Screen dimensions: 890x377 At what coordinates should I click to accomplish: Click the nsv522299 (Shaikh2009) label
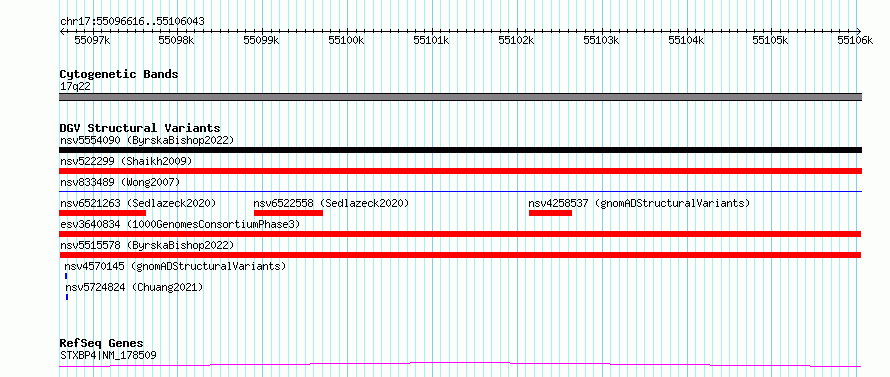[x=126, y=161]
